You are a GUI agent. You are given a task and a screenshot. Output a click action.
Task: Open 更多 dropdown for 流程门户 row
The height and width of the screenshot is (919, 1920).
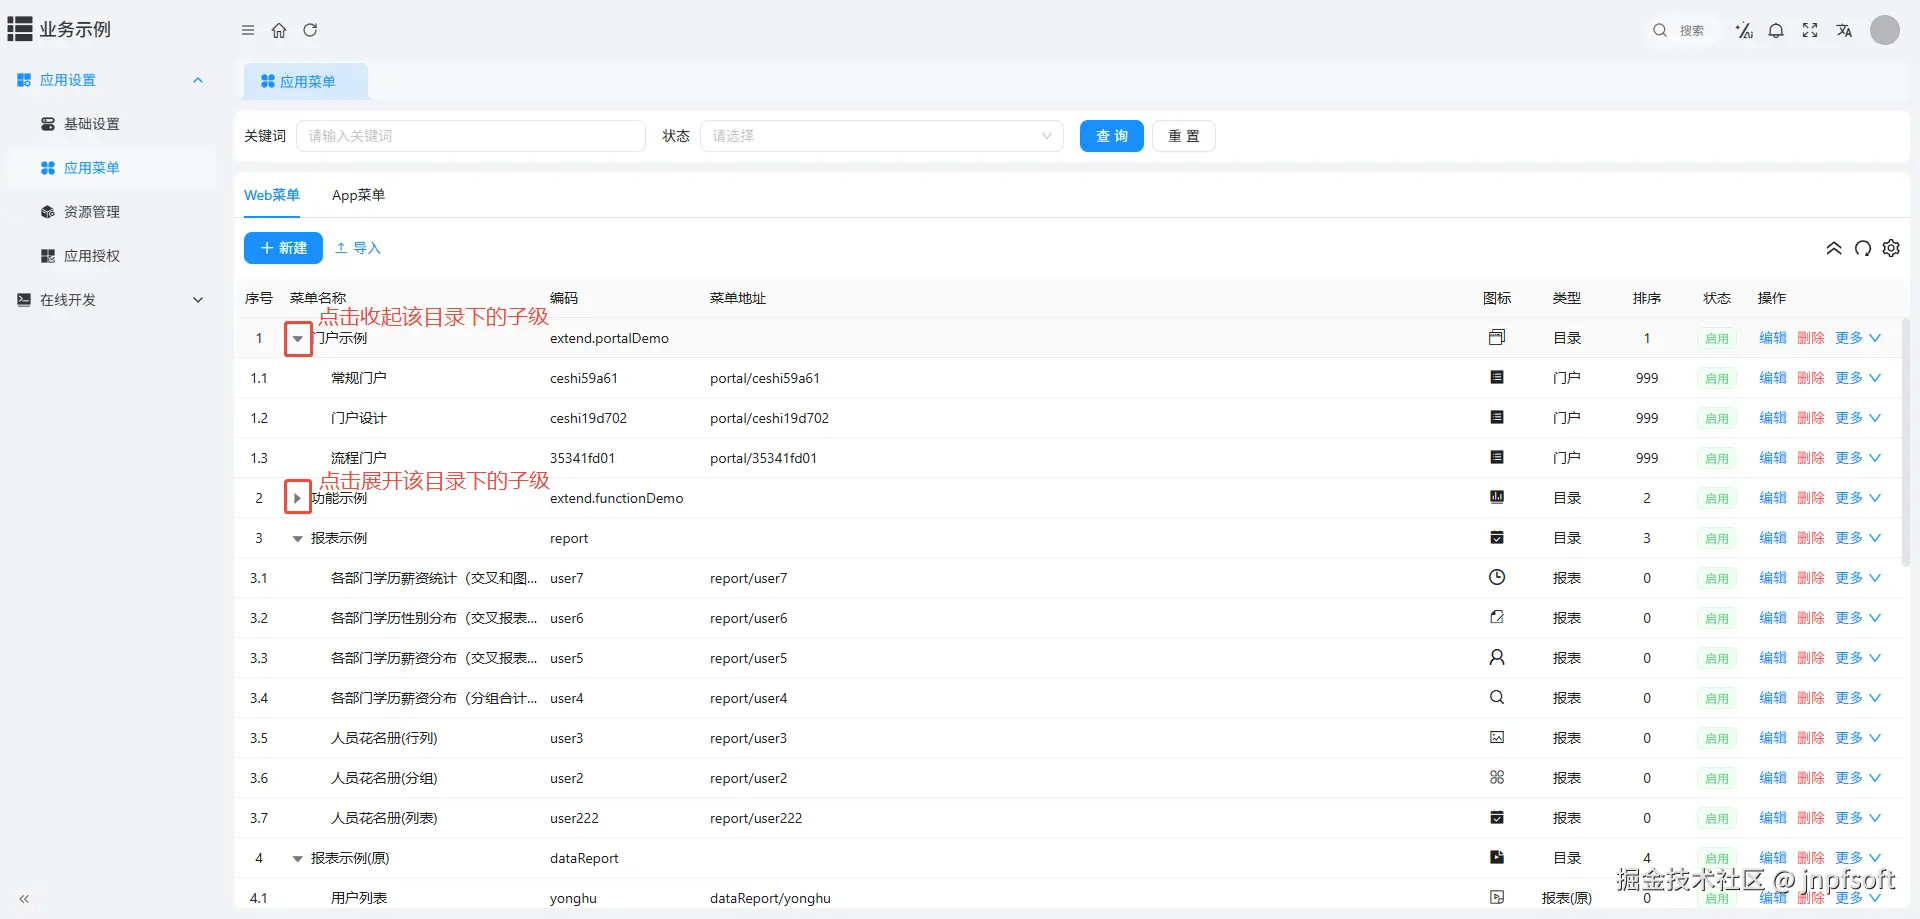coord(1858,458)
